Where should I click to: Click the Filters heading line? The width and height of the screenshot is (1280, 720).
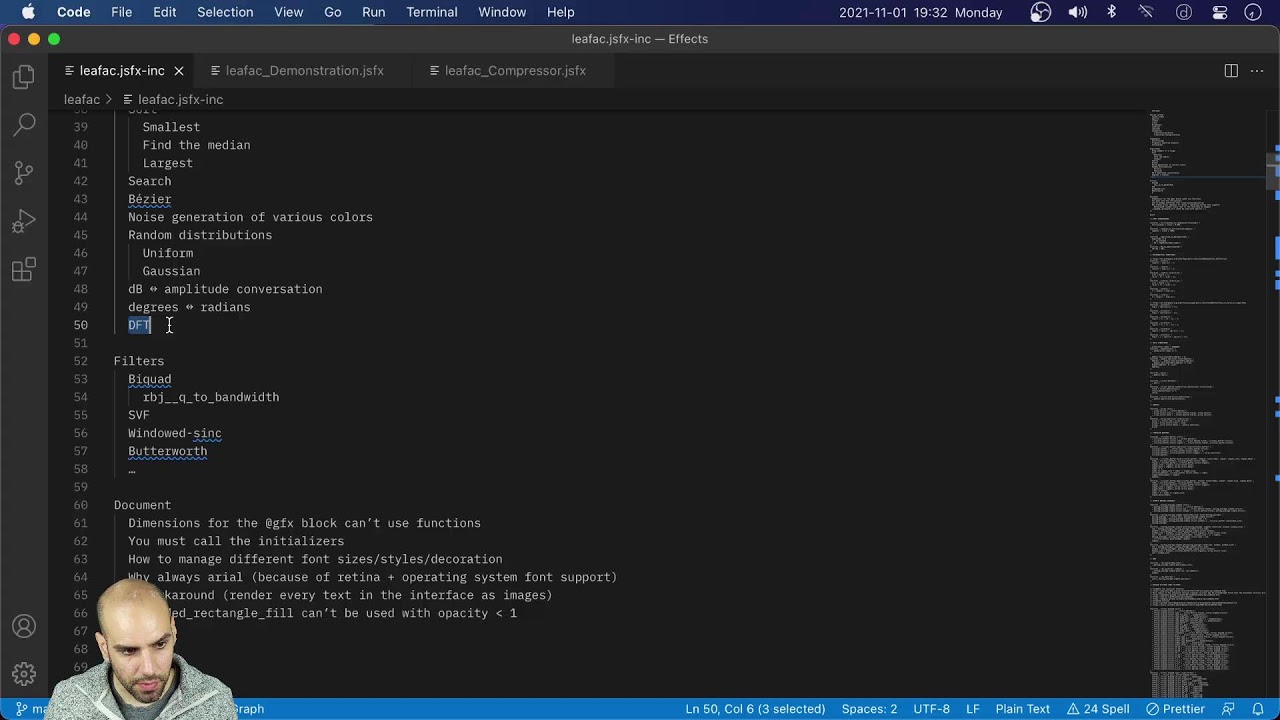tap(139, 361)
